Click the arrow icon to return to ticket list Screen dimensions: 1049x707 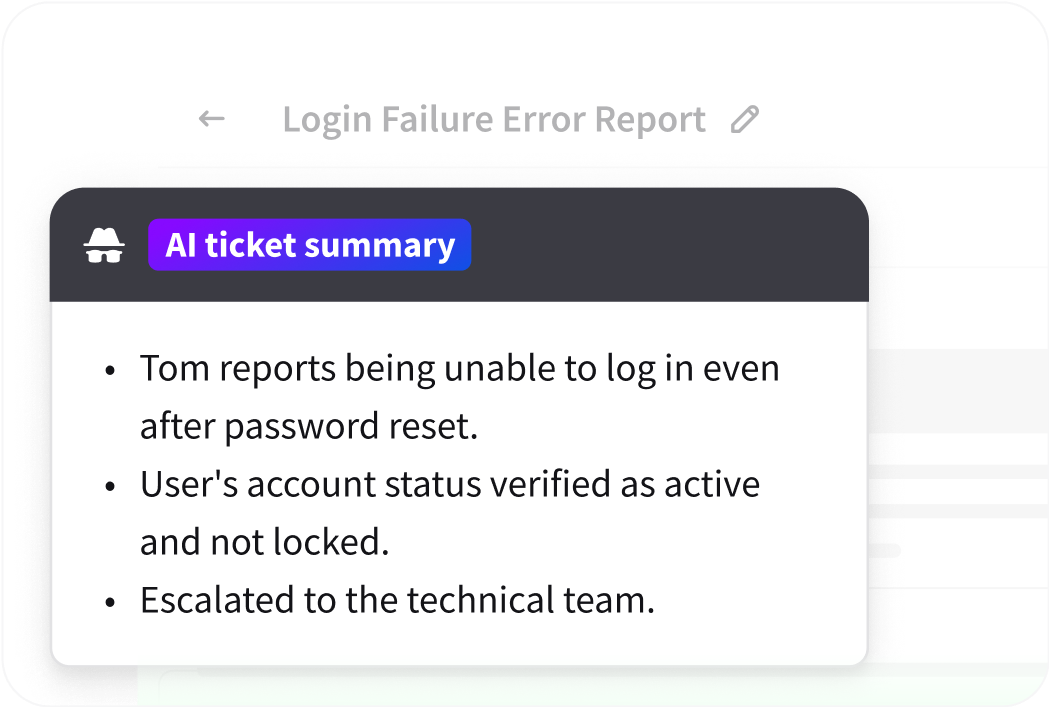point(210,118)
